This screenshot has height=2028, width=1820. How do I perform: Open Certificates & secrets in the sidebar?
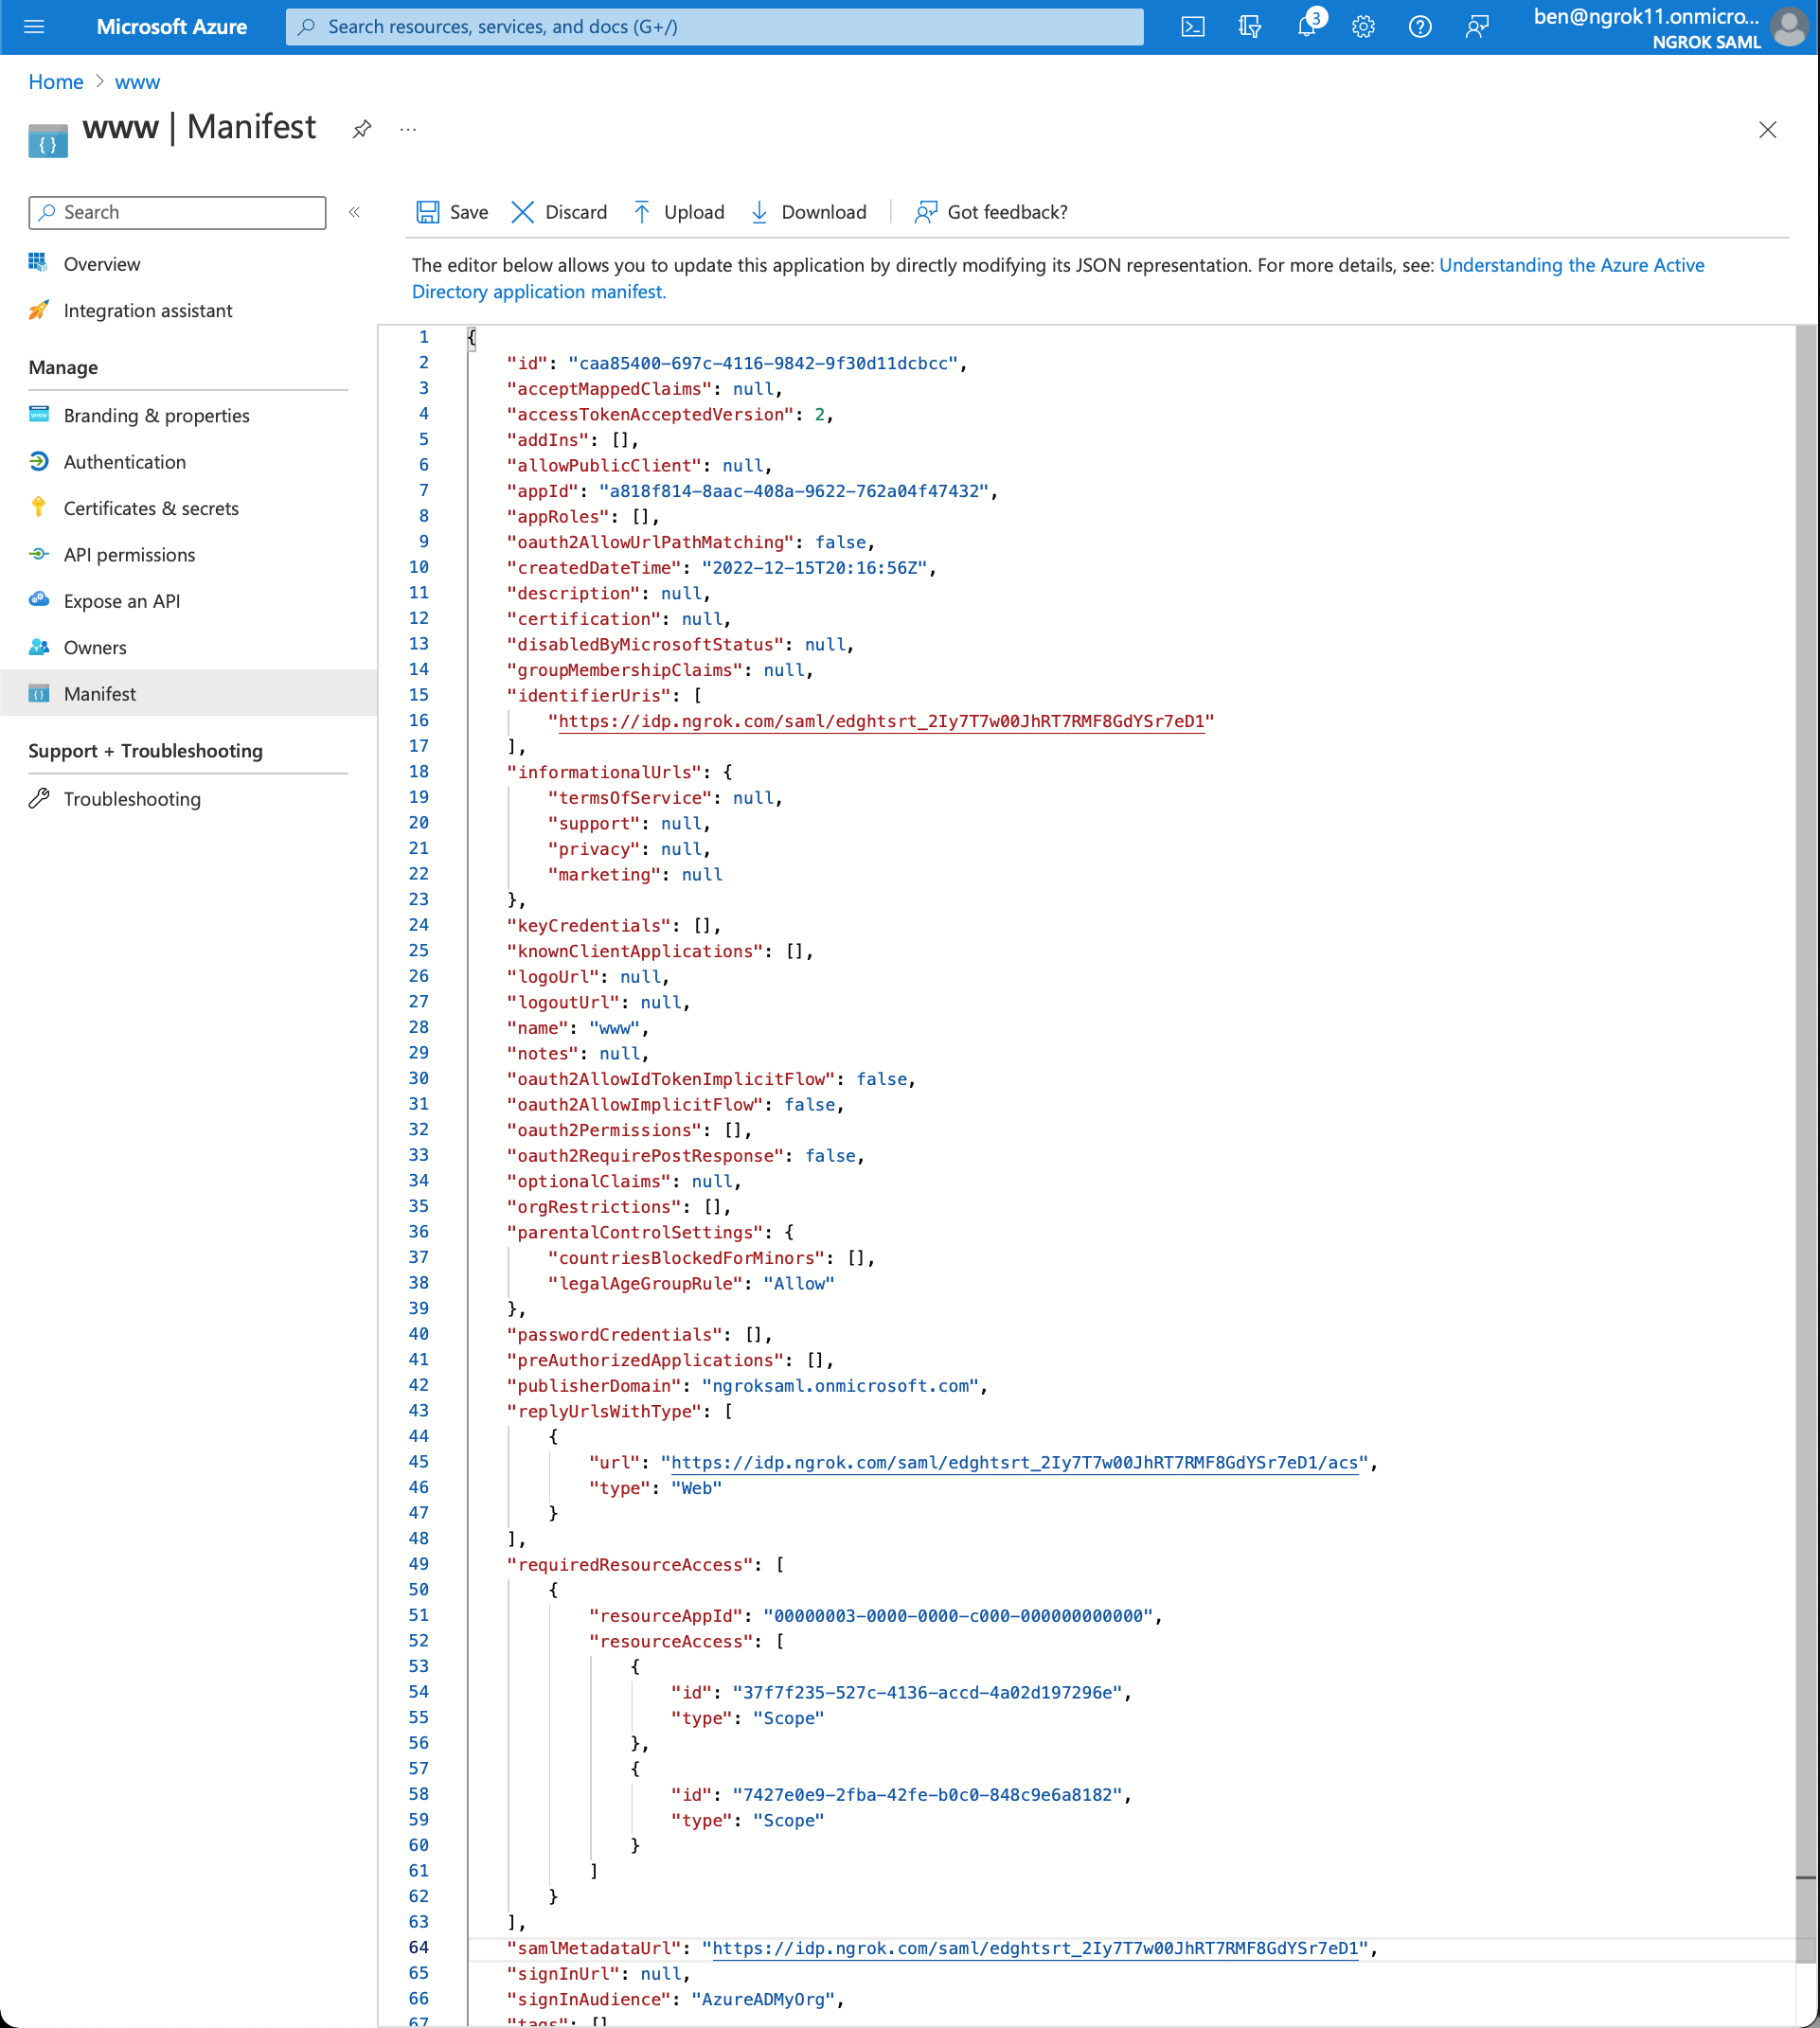point(151,508)
